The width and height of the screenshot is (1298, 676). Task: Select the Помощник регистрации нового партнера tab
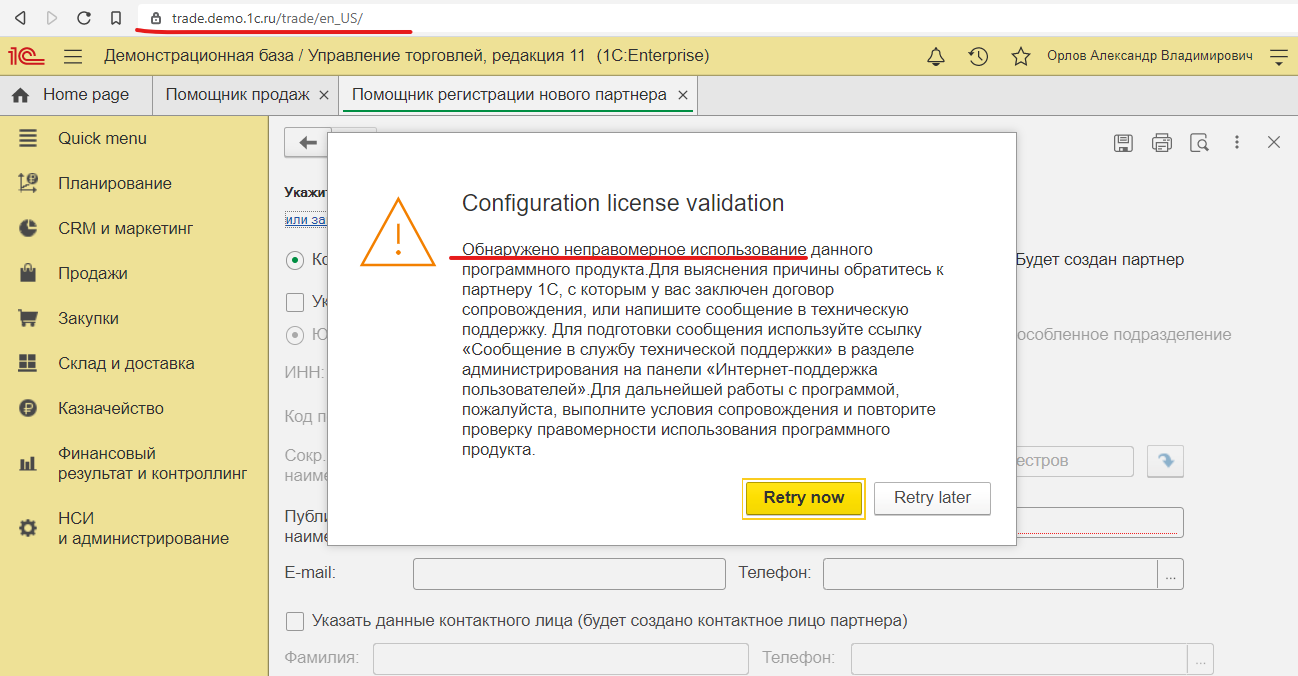click(x=509, y=95)
